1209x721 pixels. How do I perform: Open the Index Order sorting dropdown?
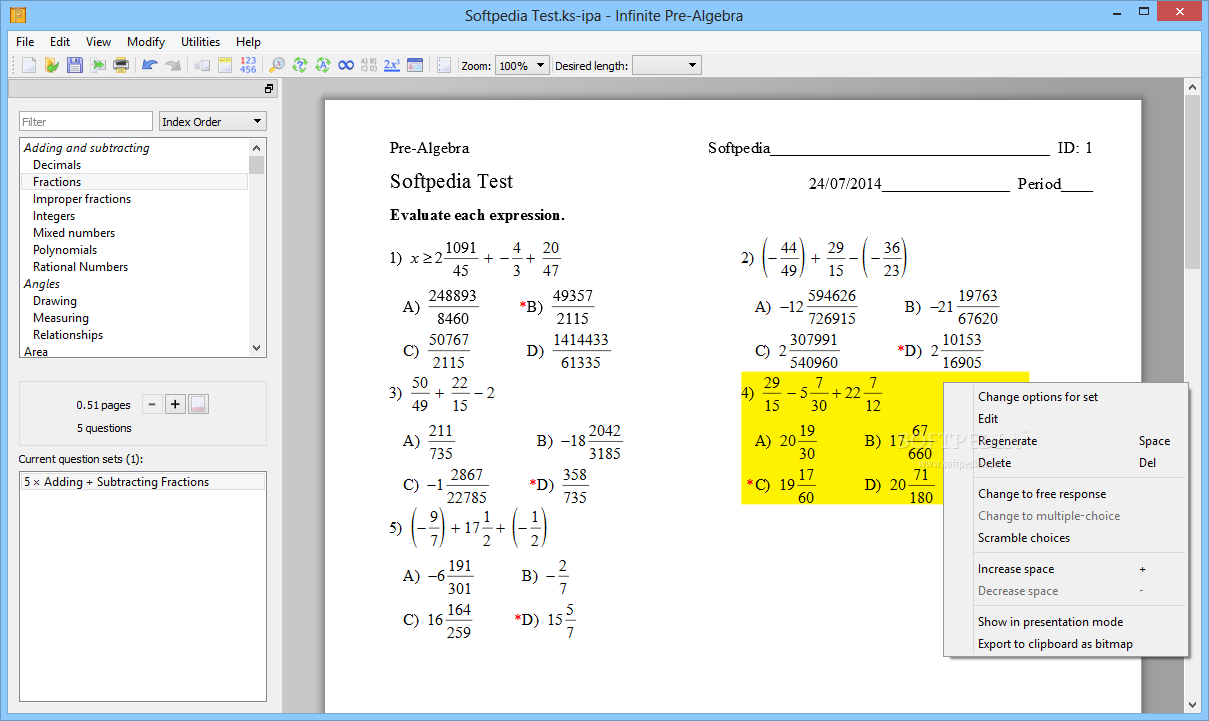[x=212, y=121]
